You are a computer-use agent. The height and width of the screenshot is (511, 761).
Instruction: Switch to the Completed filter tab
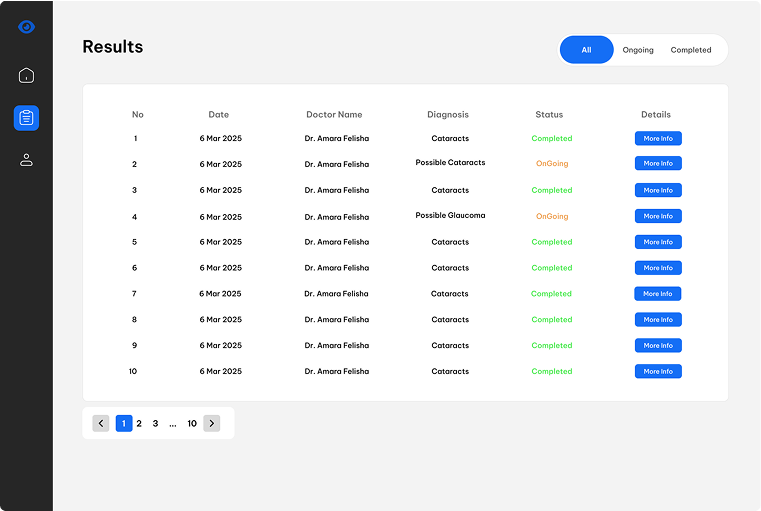[691, 50]
